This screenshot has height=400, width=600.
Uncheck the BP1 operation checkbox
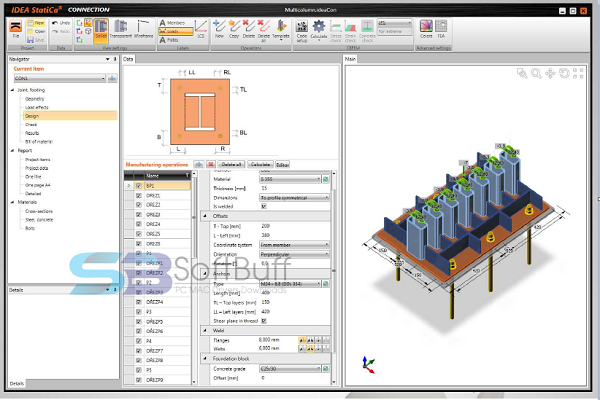click(139, 186)
